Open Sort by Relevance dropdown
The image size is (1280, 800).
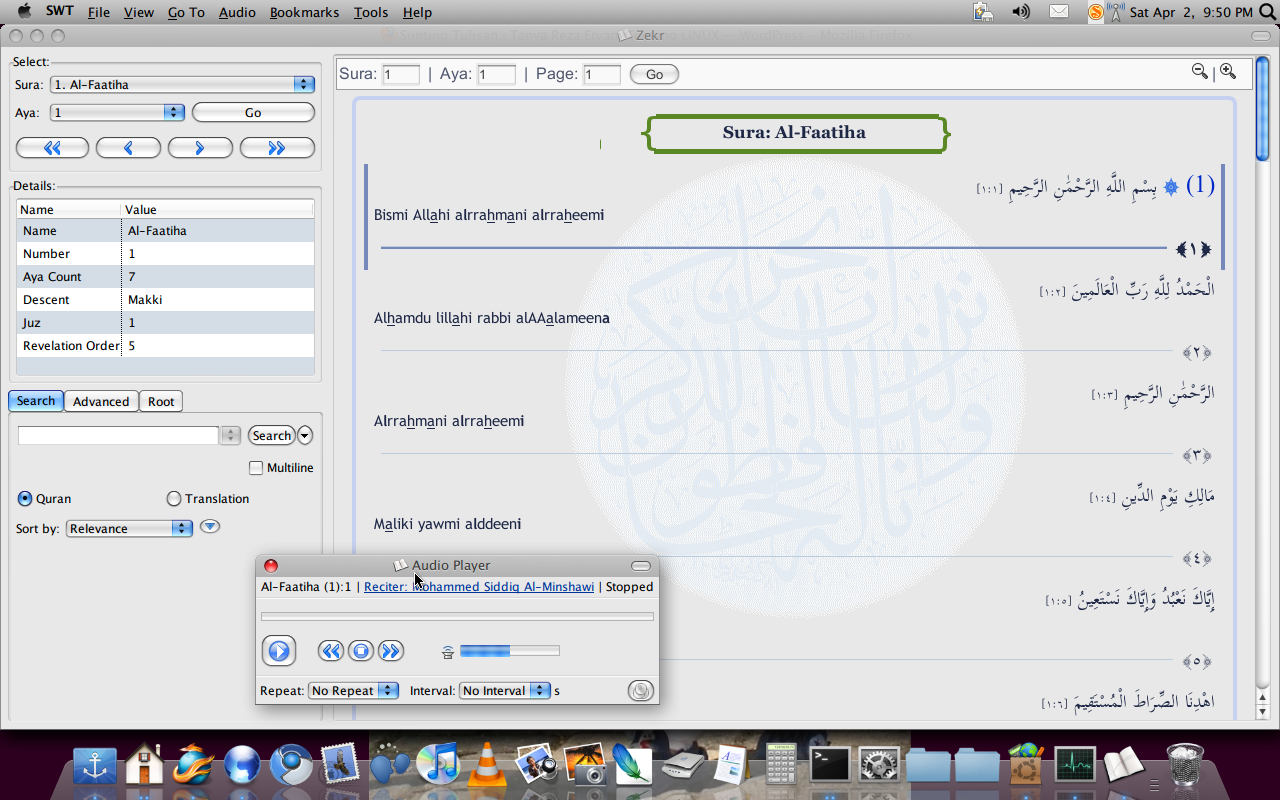click(x=129, y=528)
